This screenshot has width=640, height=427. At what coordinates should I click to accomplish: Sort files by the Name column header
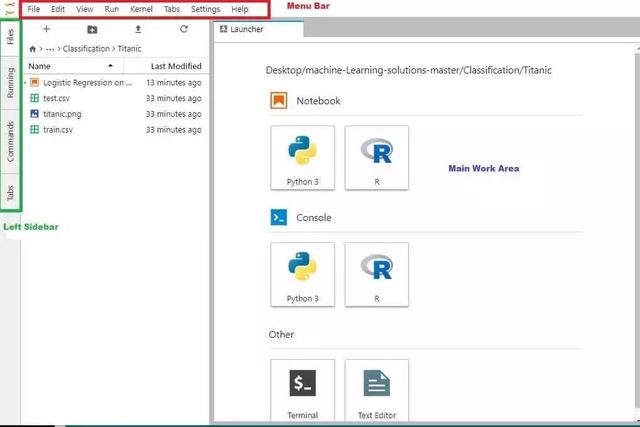coord(73,66)
